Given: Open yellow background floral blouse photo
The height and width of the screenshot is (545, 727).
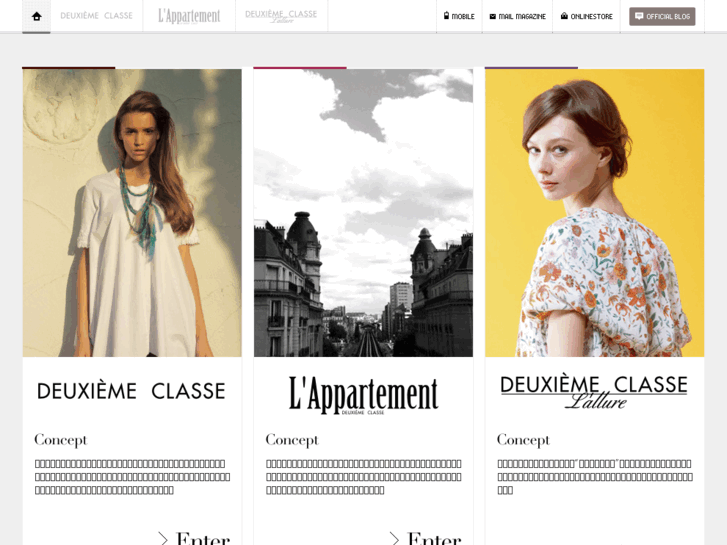Looking at the screenshot, I should [x=595, y=213].
